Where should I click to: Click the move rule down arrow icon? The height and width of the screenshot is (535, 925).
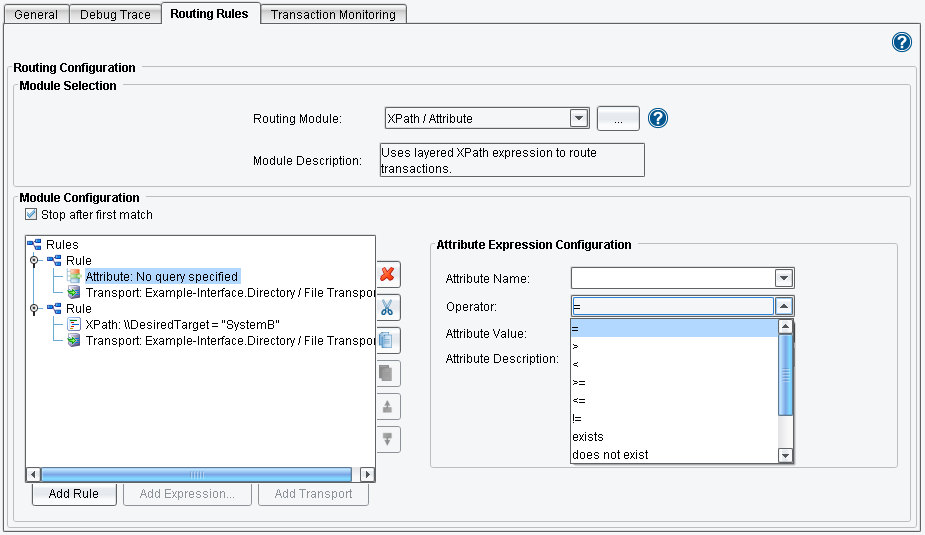click(x=387, y=439)
